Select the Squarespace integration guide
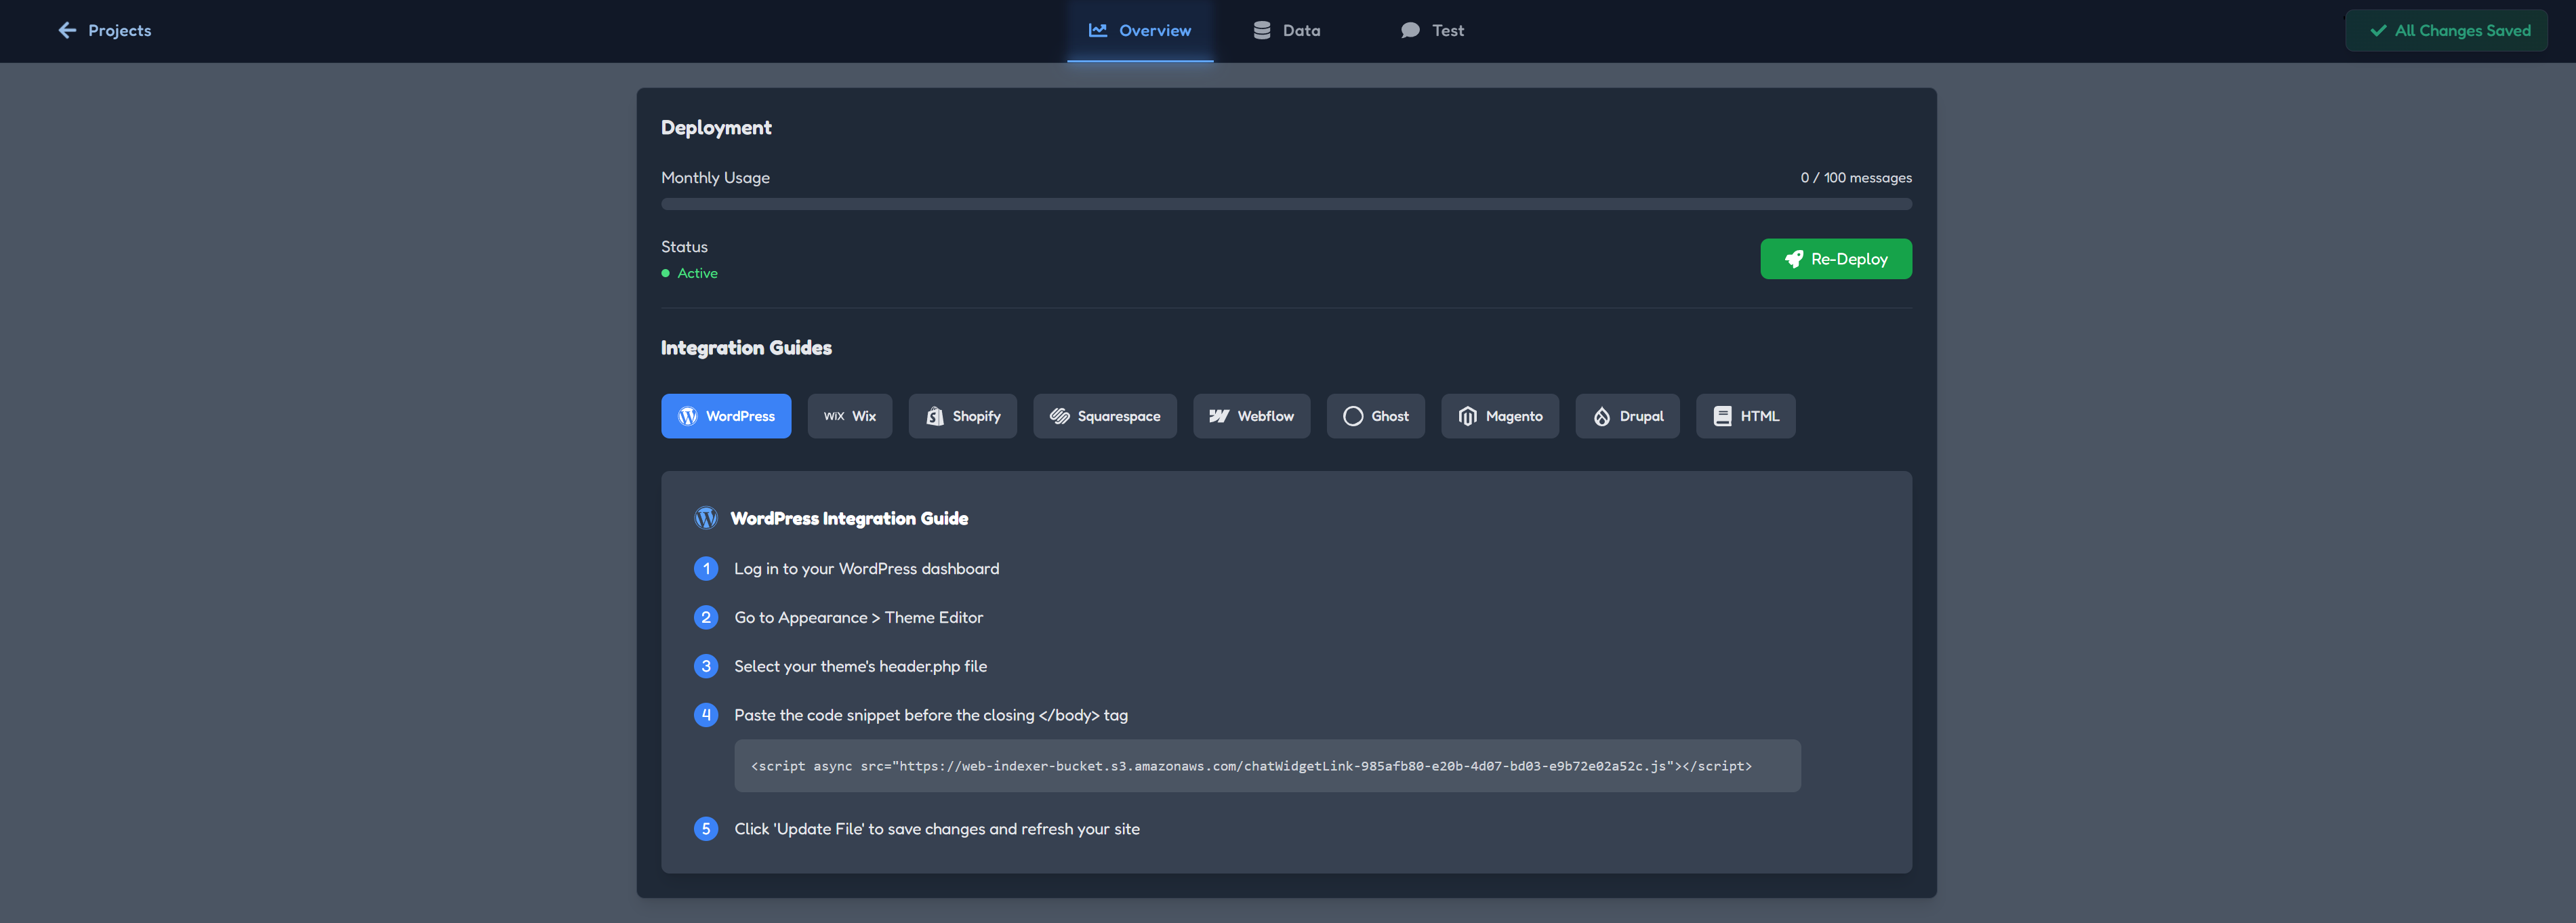This screenshot has width=2576, height=923. (x=1105, y=416)
